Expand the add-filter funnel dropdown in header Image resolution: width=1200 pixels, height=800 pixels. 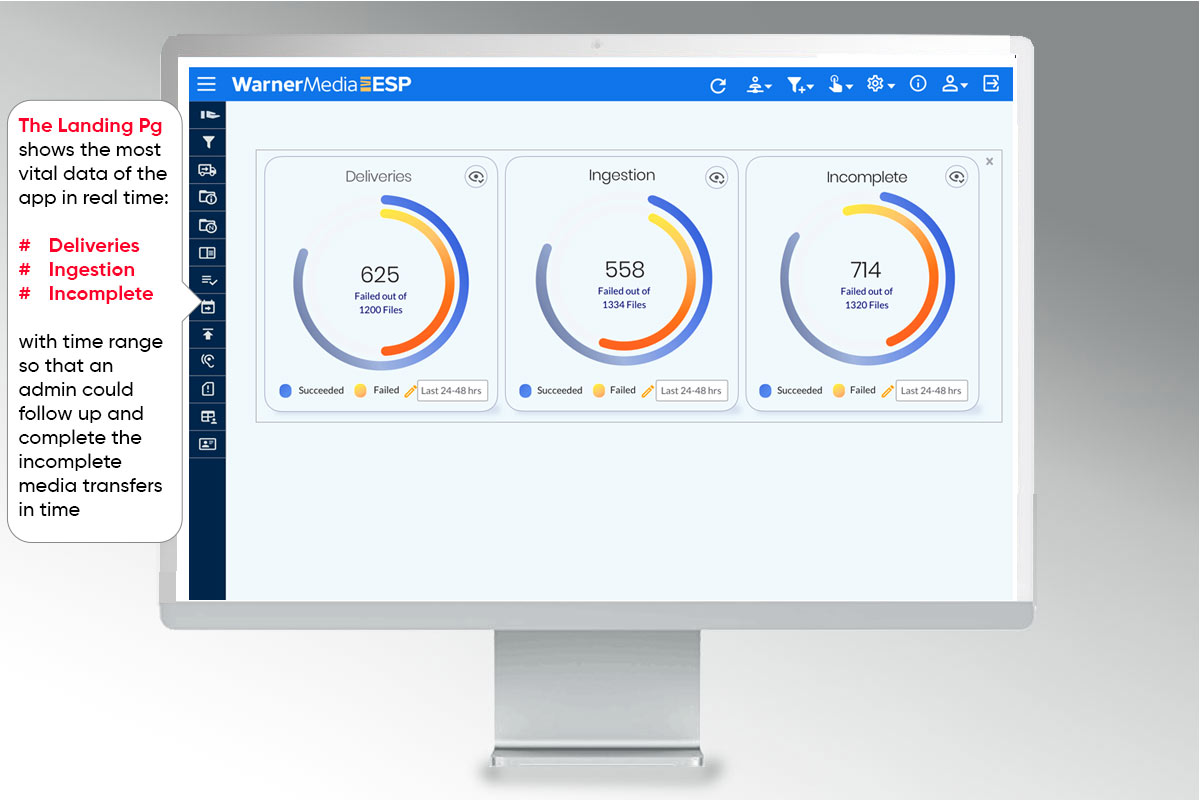tap(799, 85)
